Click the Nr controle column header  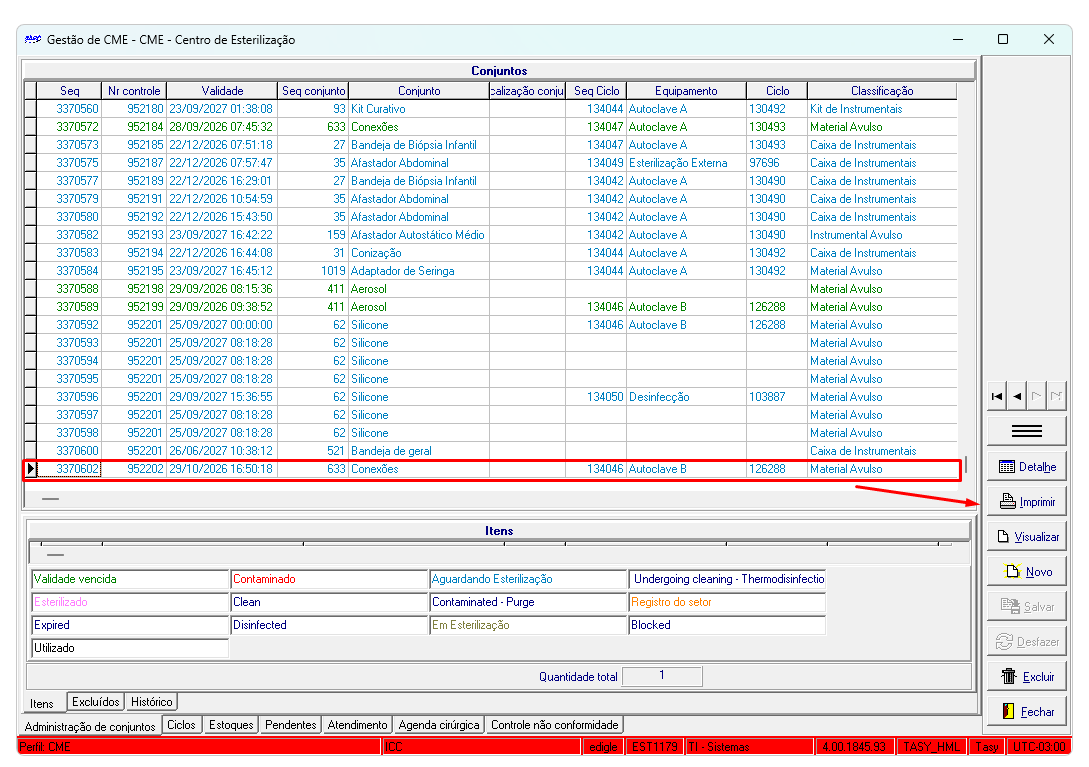(134, 91)
